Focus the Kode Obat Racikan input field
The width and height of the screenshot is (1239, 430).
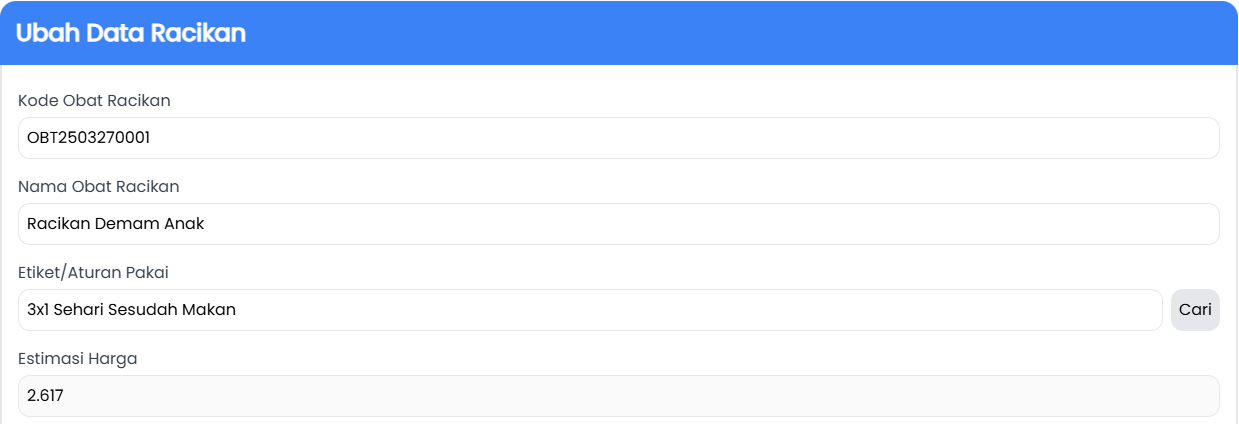click(x=618, y=138)
